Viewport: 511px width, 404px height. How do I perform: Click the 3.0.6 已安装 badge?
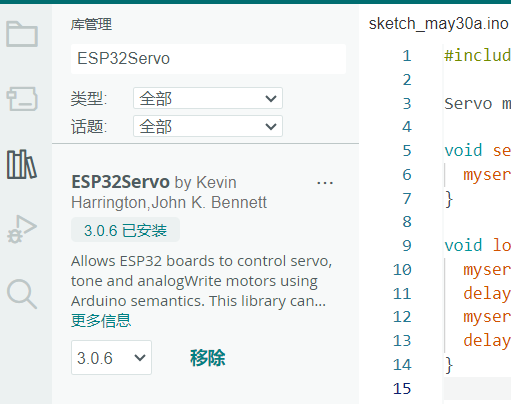[125, 230]
